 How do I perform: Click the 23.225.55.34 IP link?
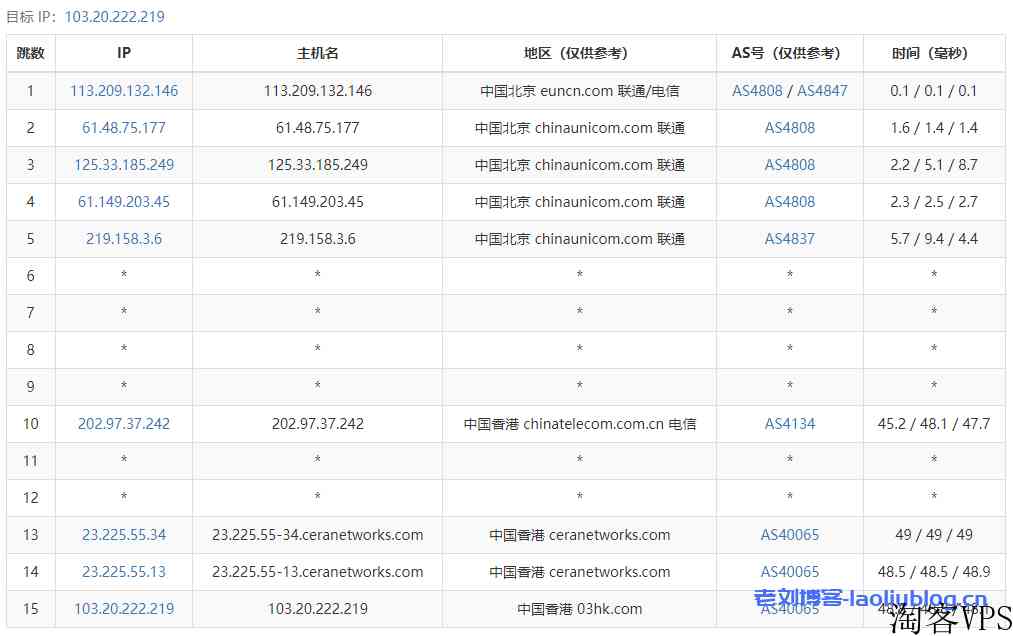[x=124, y=535]
